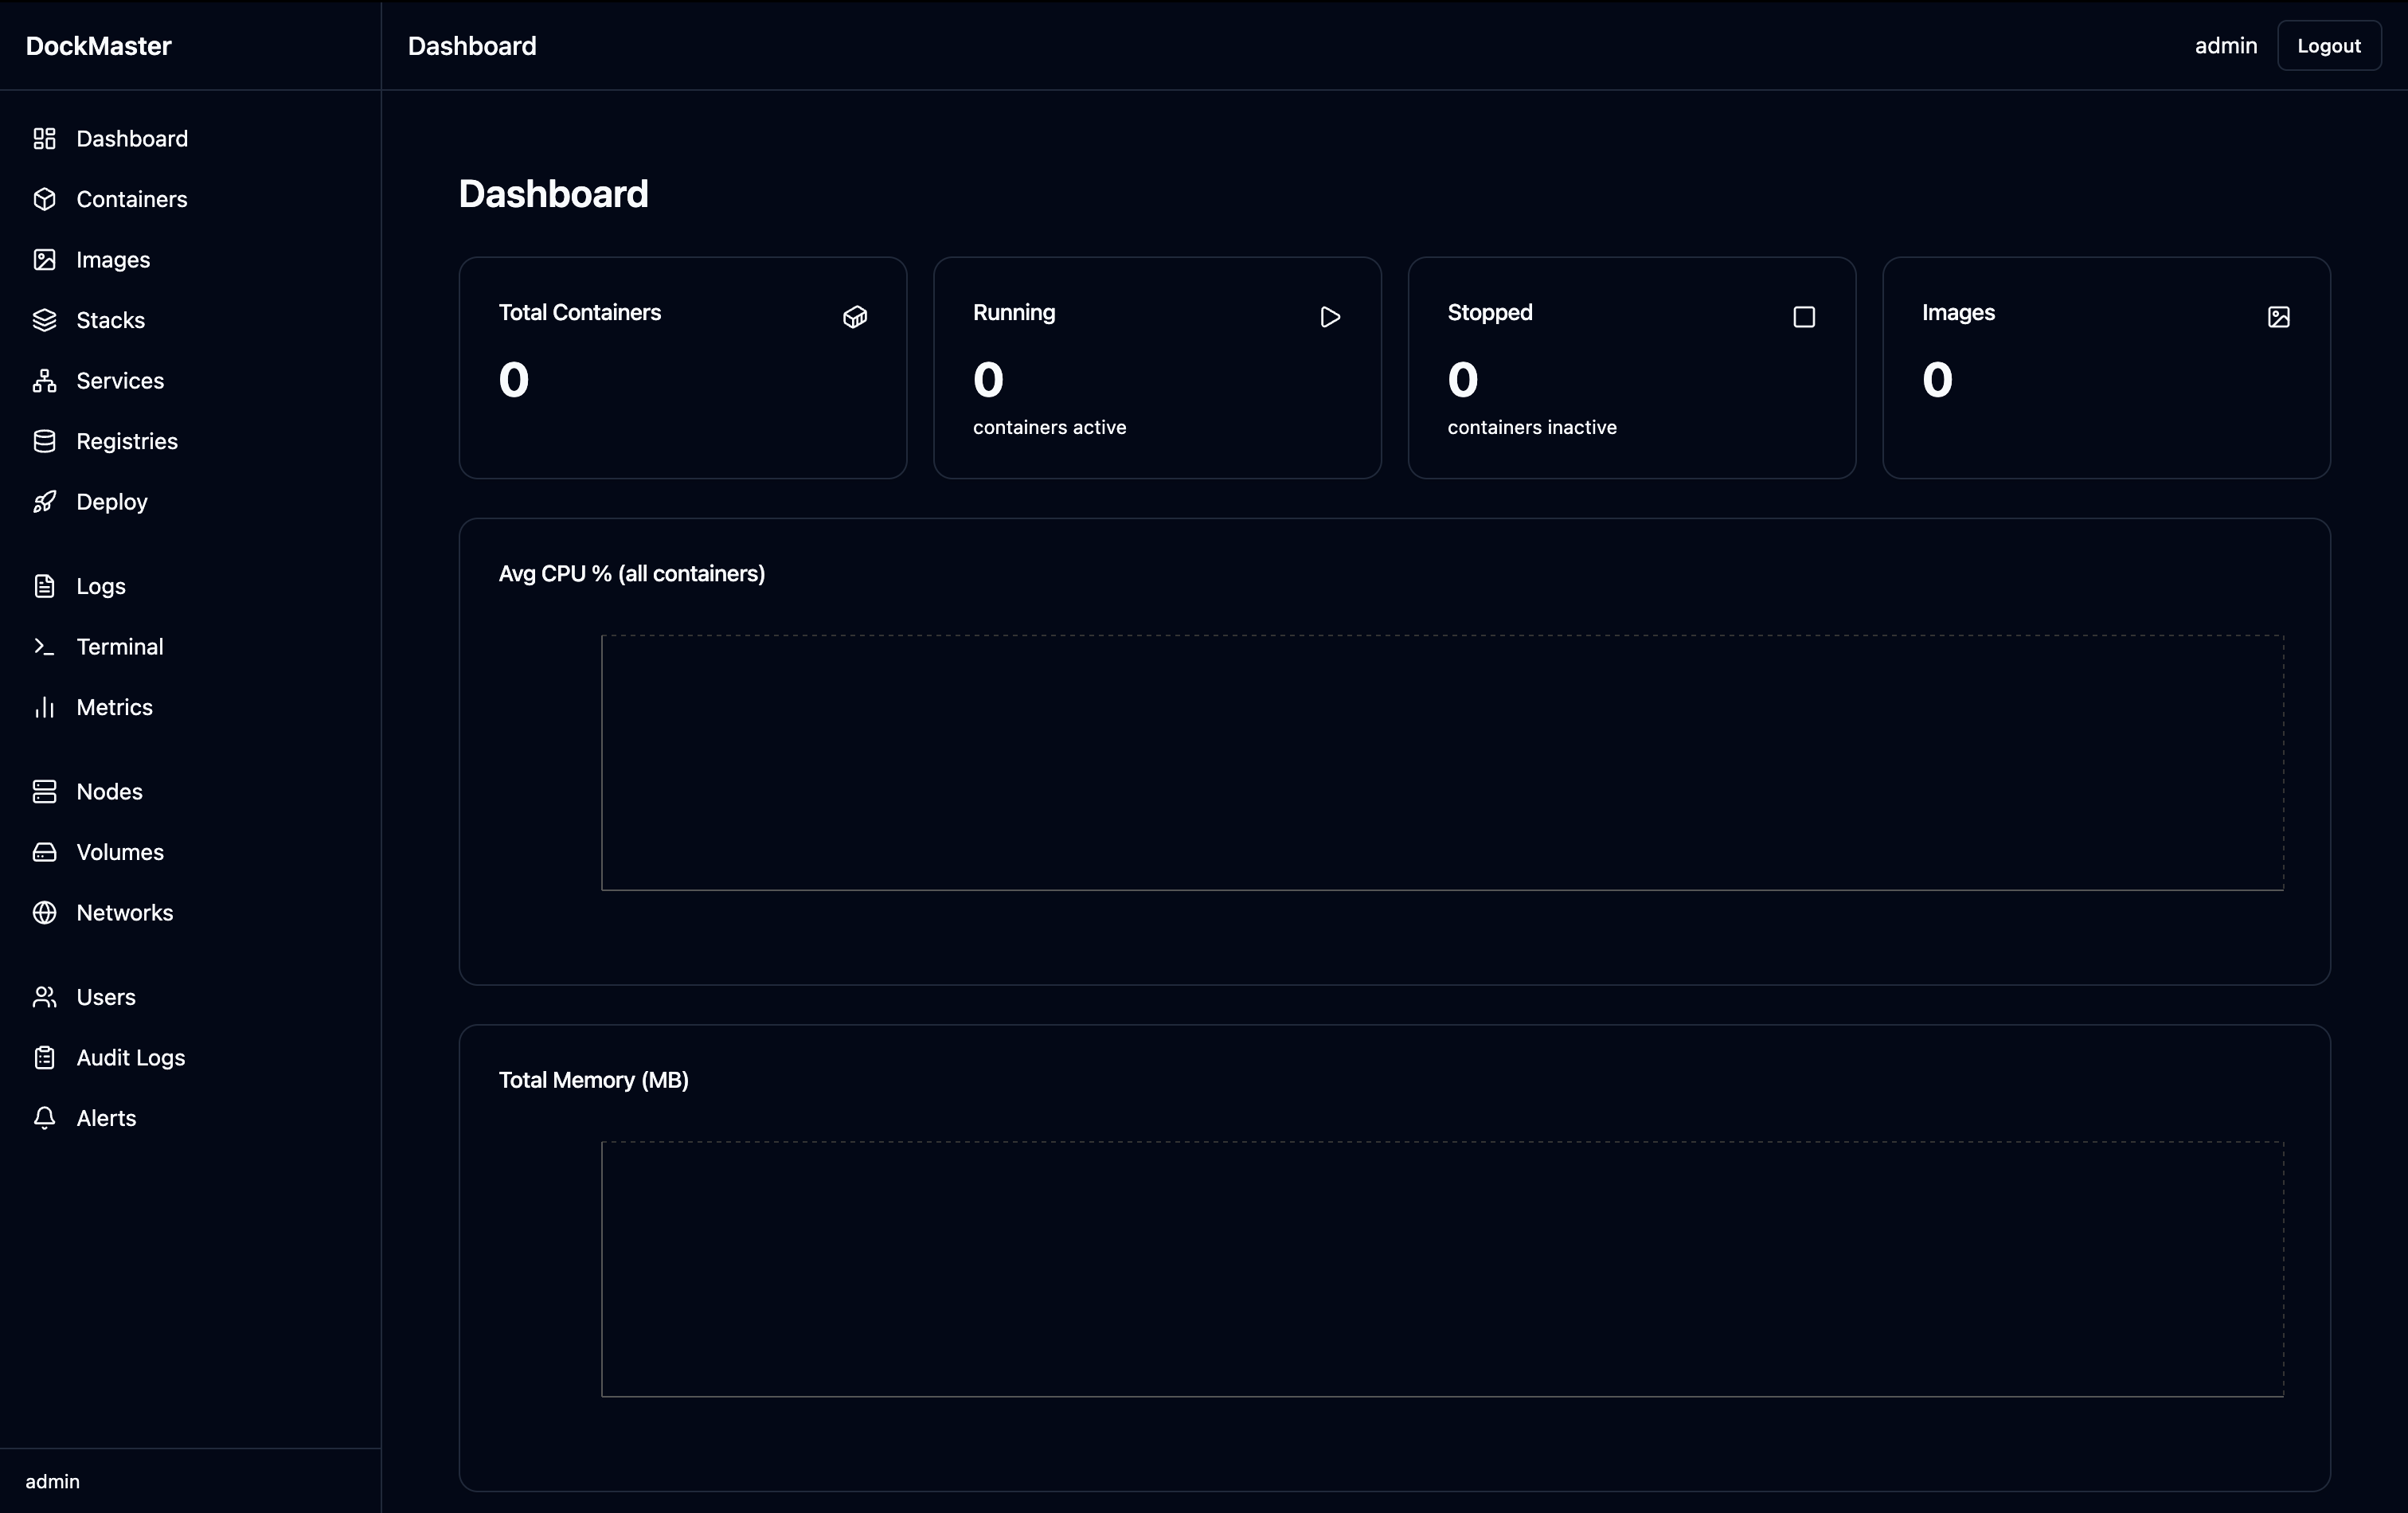
Task: Click the Volumes hard drive icon
Action: pos(44,852)
